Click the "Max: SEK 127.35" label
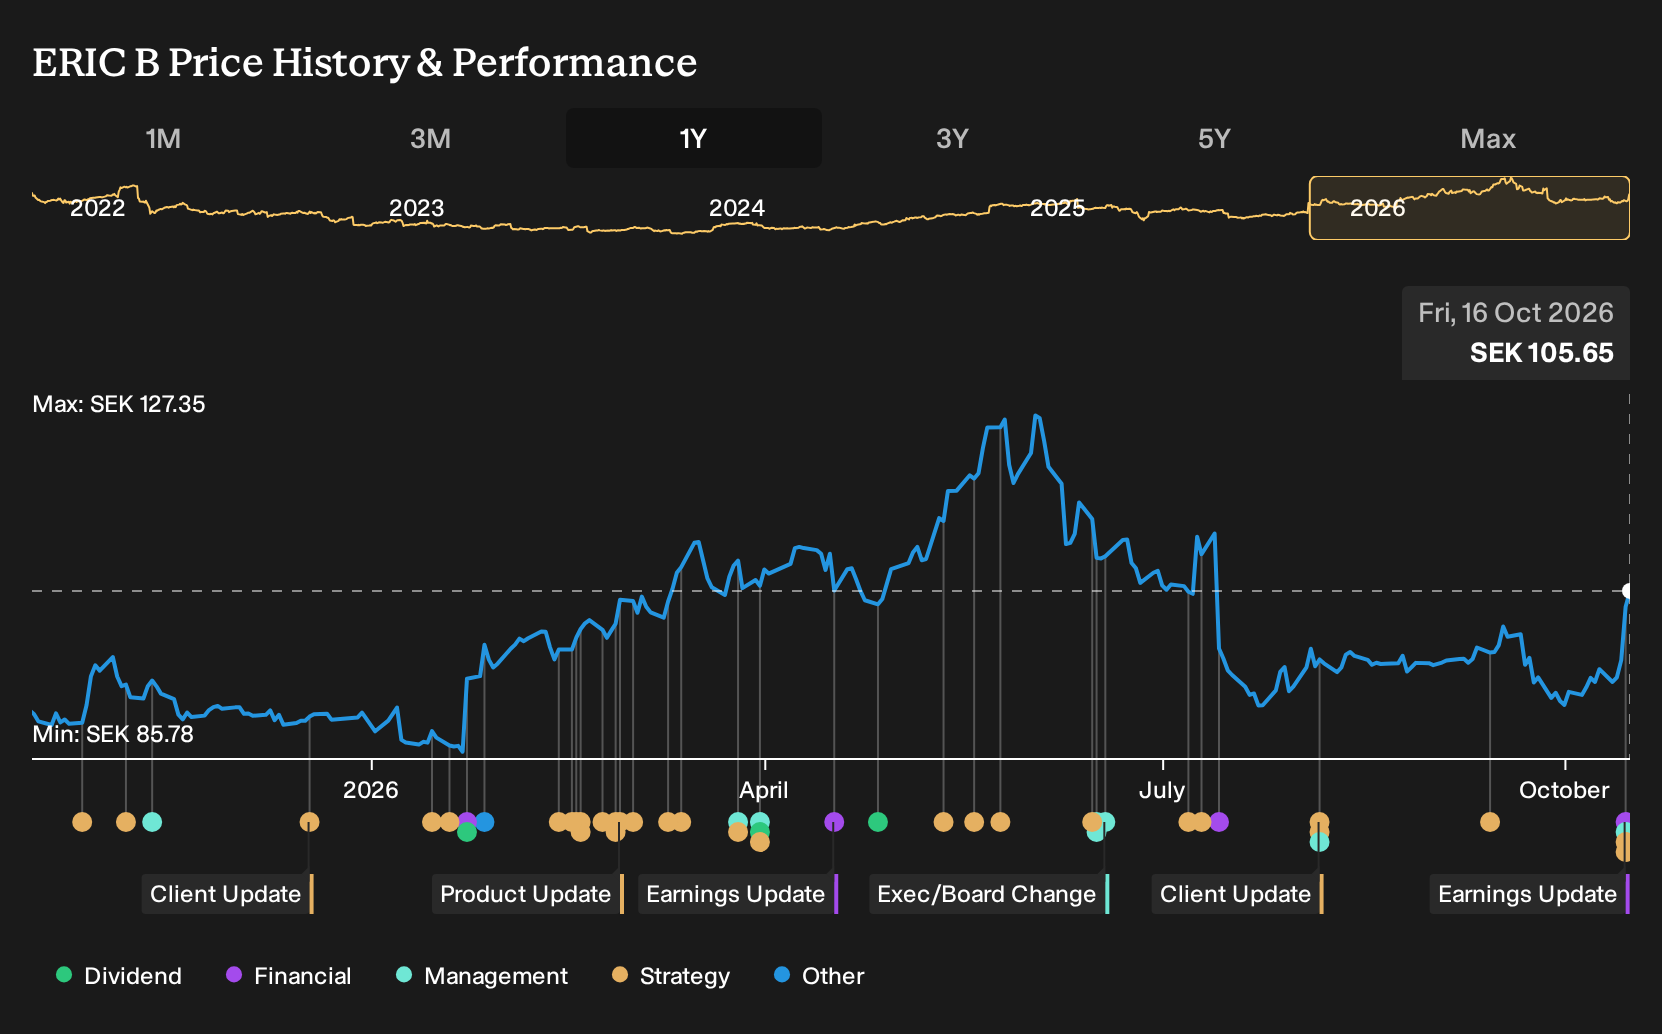The height and width of the screenshot is (1034, 1662). pos(119,404)
